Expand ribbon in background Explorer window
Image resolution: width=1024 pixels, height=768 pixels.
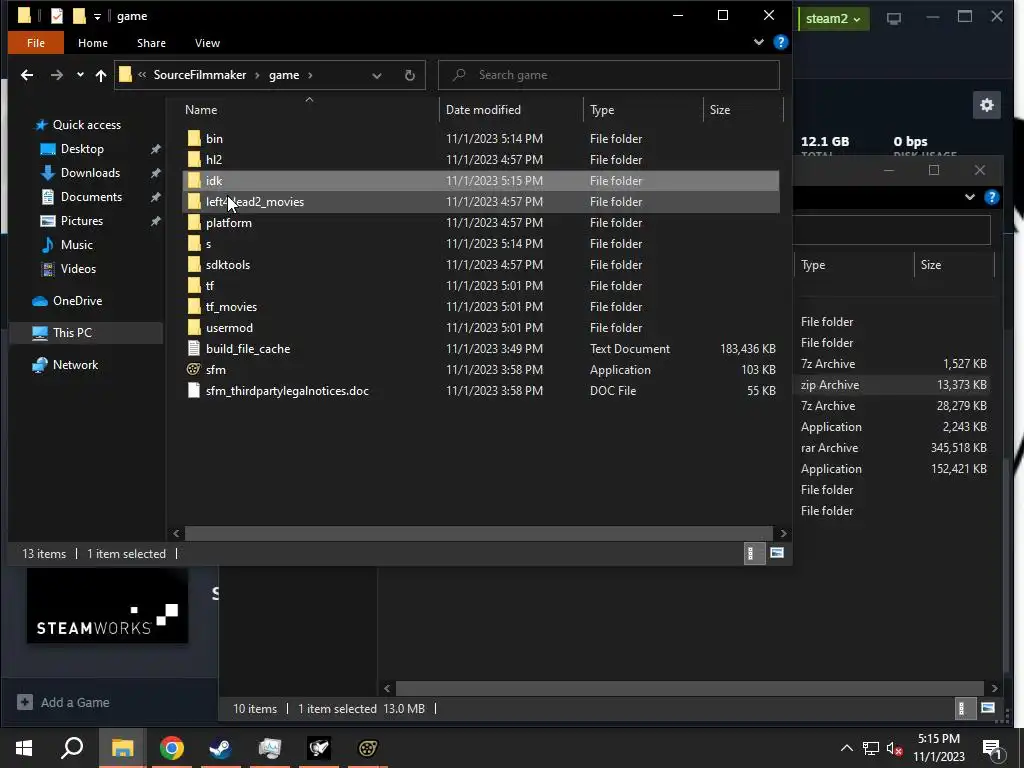970,197
